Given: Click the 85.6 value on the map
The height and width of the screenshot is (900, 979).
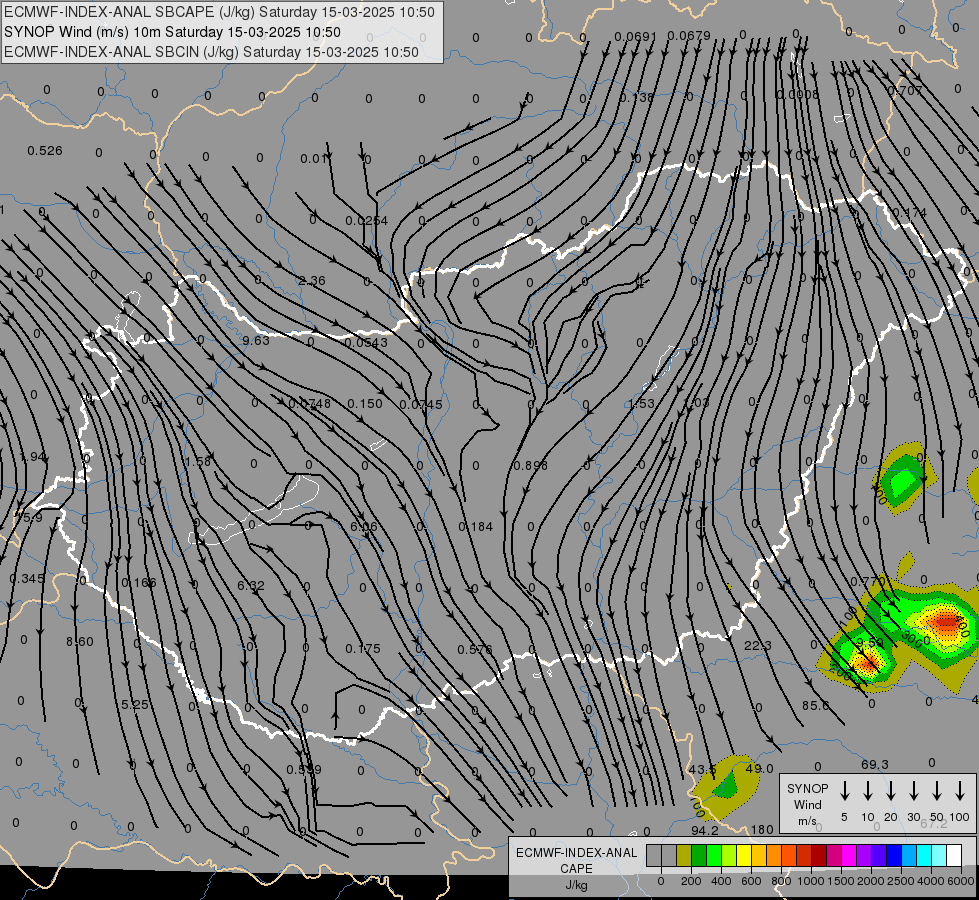Looking at the screenshot, I should [x=815, y=706].
